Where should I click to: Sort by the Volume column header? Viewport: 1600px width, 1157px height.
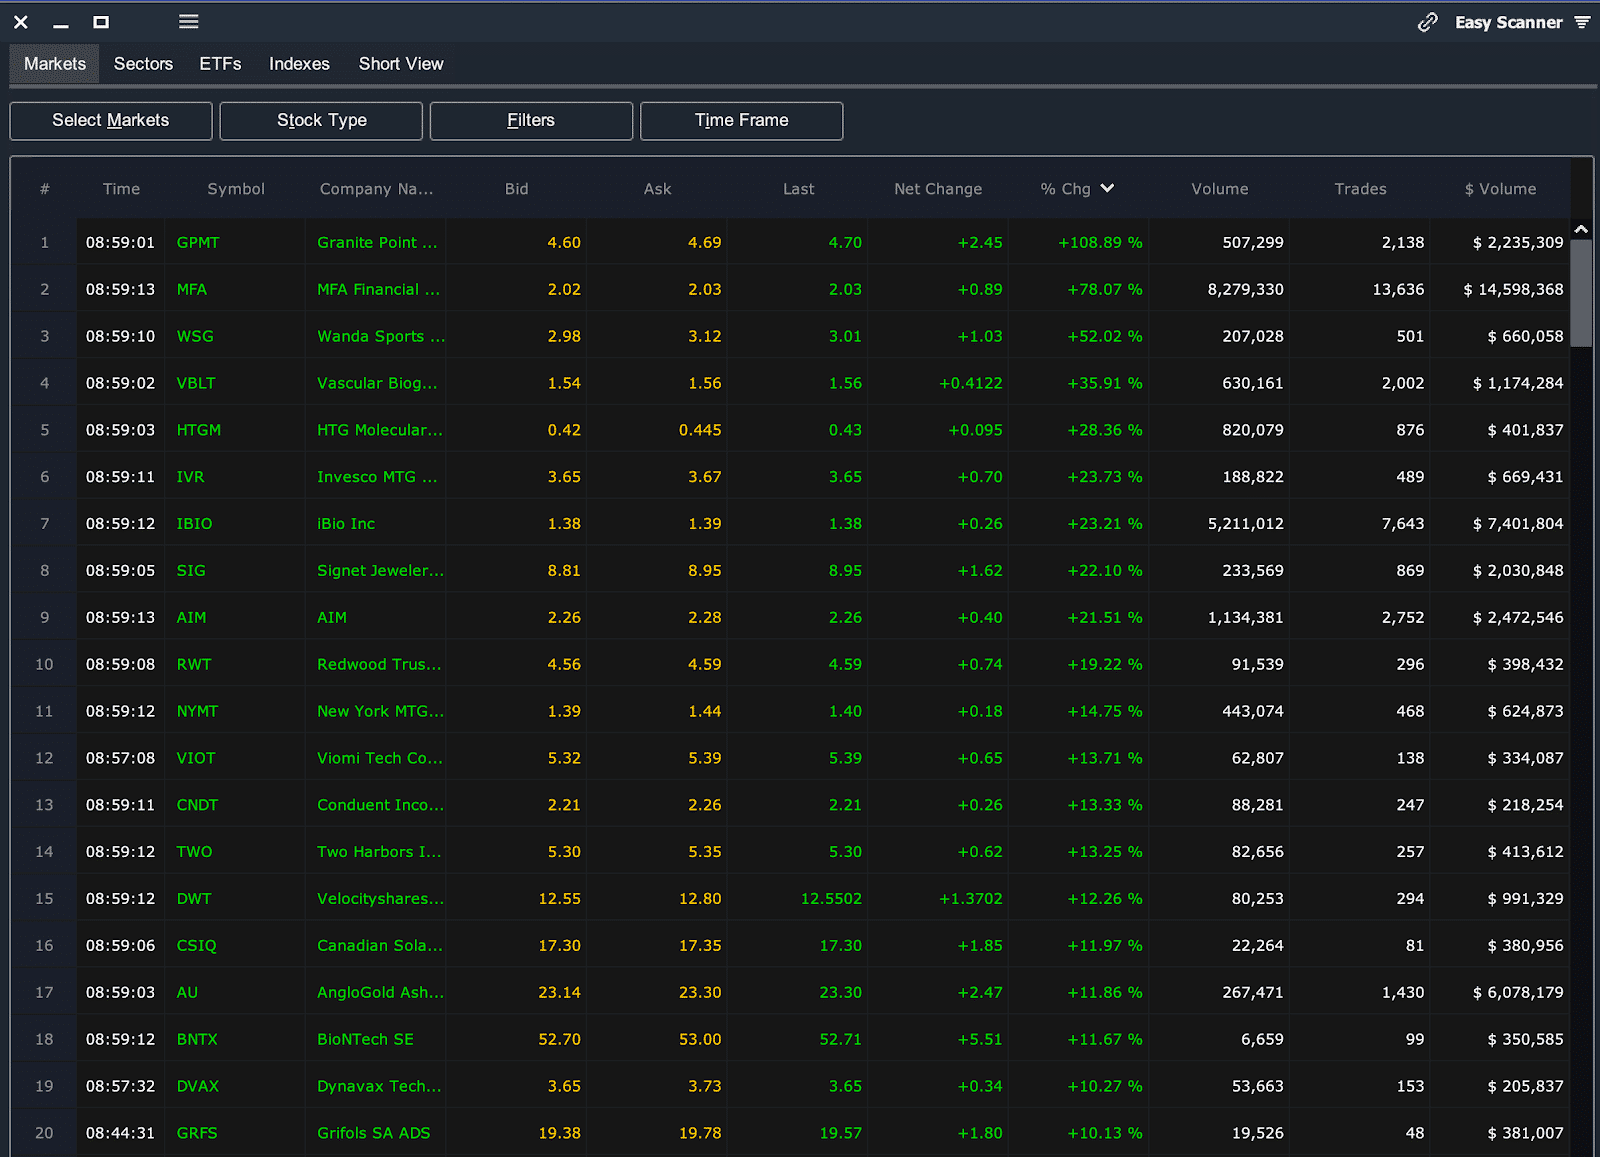click(x=1219, y=189)
